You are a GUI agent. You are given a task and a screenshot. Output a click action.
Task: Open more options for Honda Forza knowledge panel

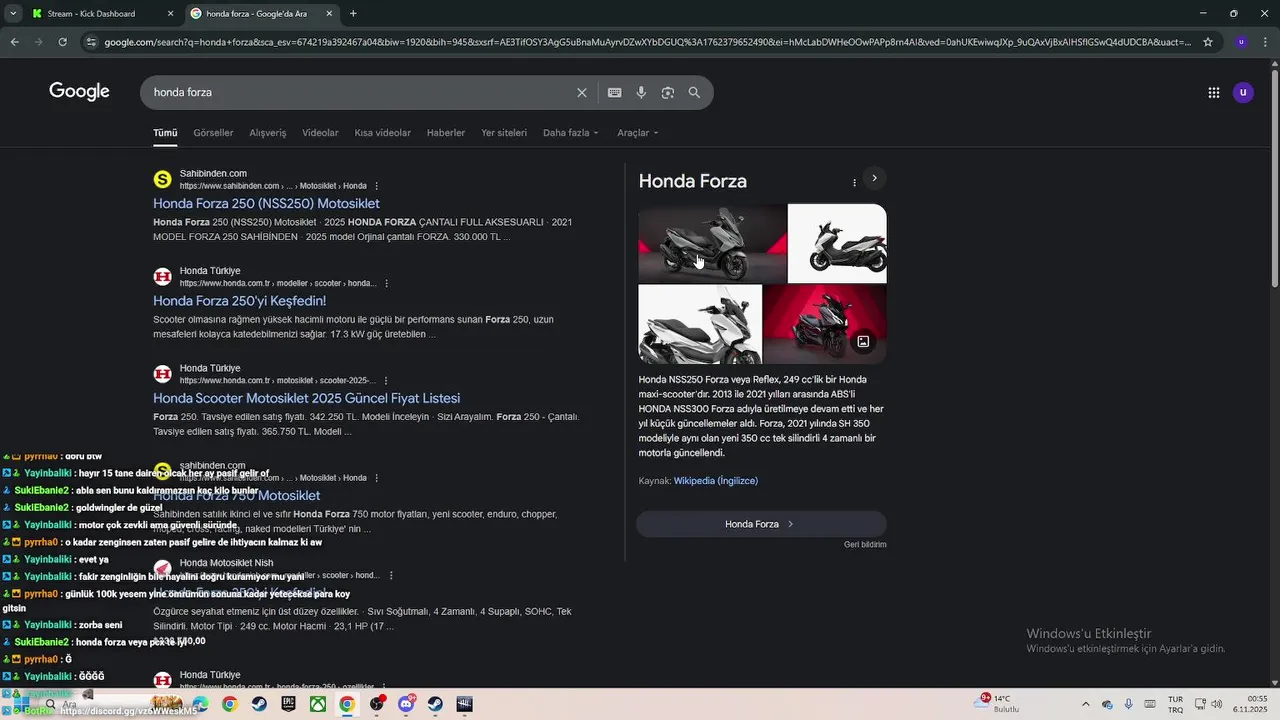point(854,183)
